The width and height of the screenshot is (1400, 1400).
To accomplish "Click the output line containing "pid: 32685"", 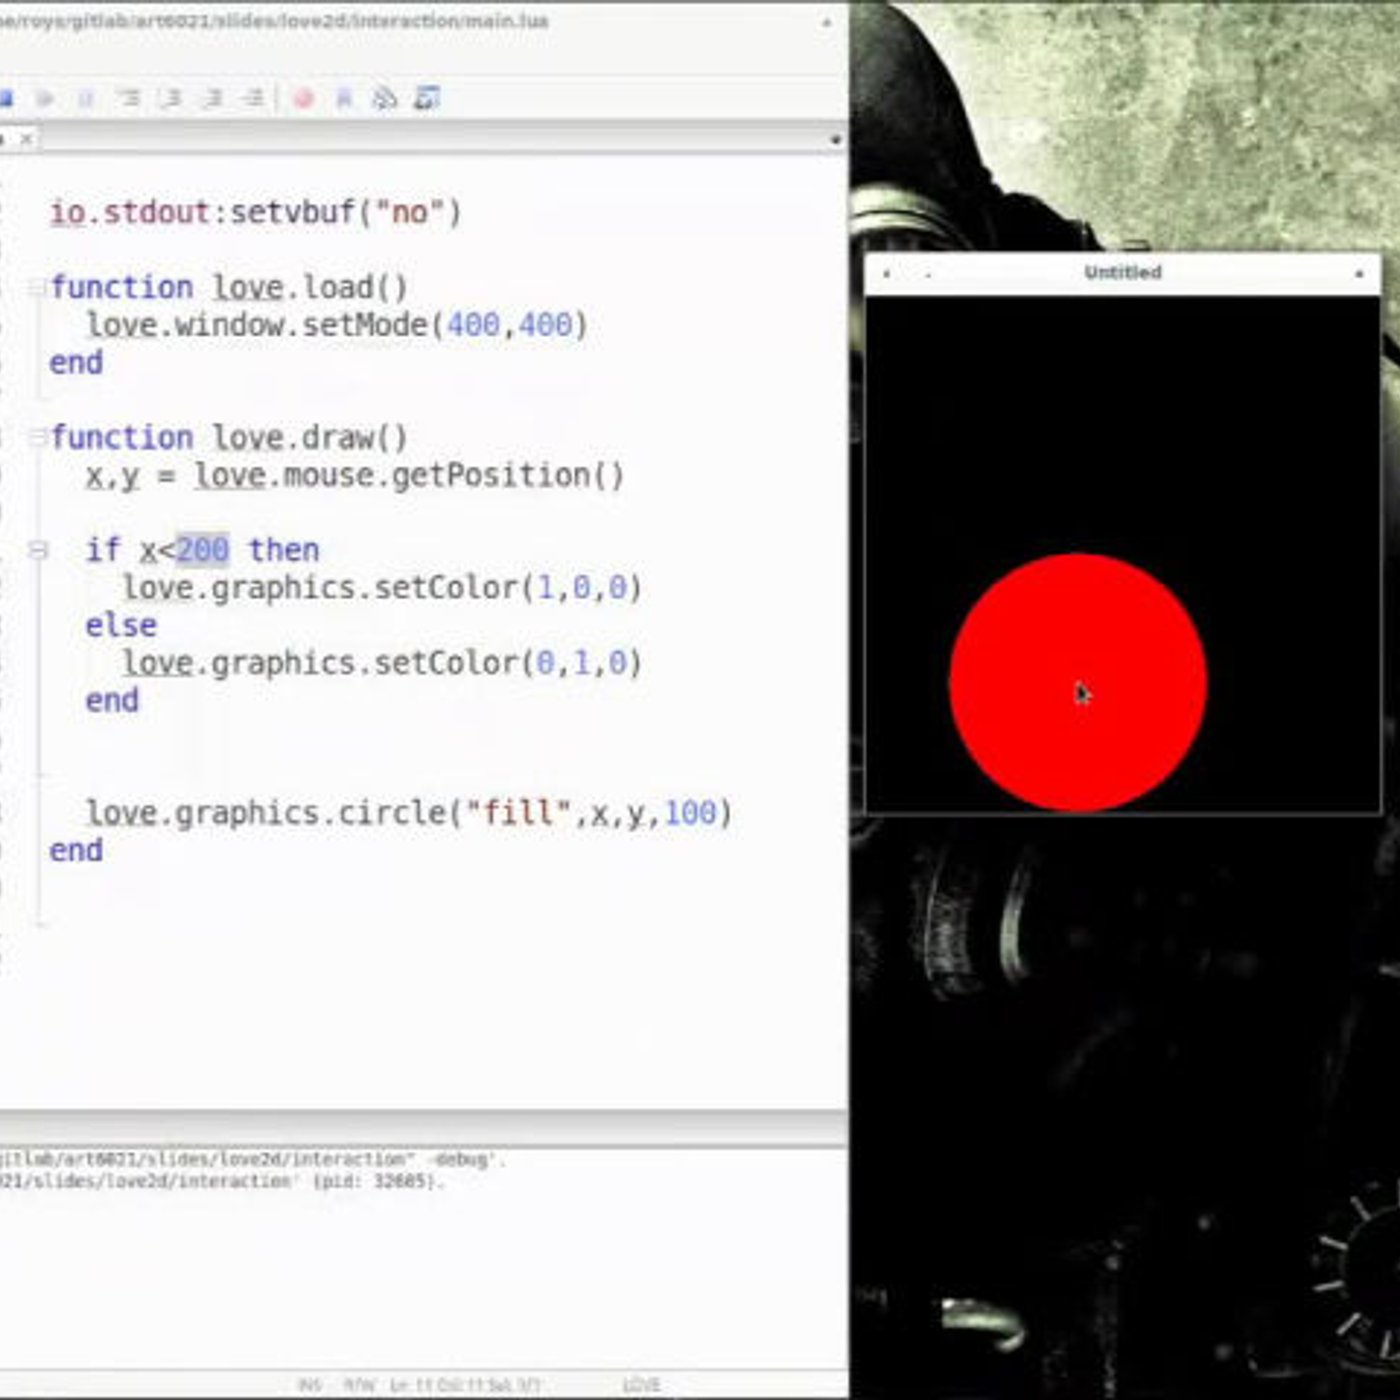I will (x=220, y=1182).
